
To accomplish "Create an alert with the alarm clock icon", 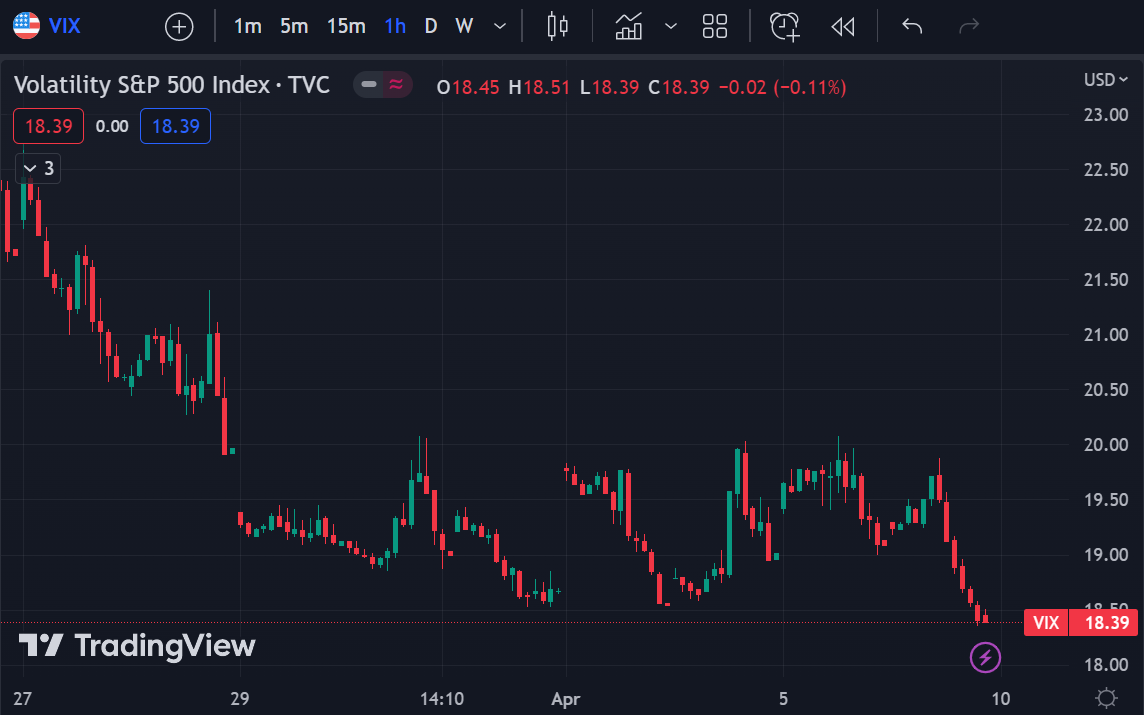I will [785, 26].
